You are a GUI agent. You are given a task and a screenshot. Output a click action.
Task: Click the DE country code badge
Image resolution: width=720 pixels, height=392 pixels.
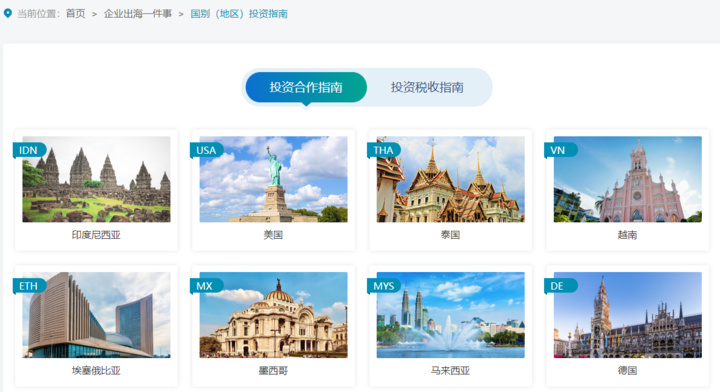[561, 286]
